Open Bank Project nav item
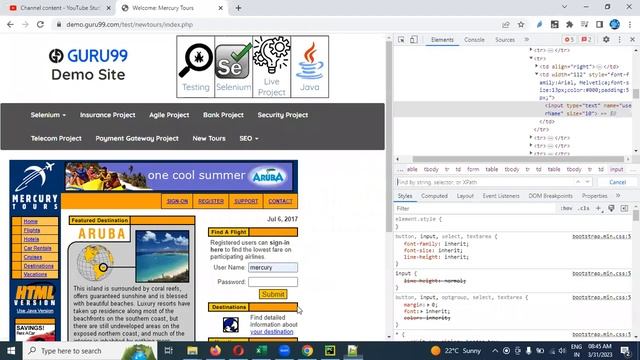 (223, 115)
